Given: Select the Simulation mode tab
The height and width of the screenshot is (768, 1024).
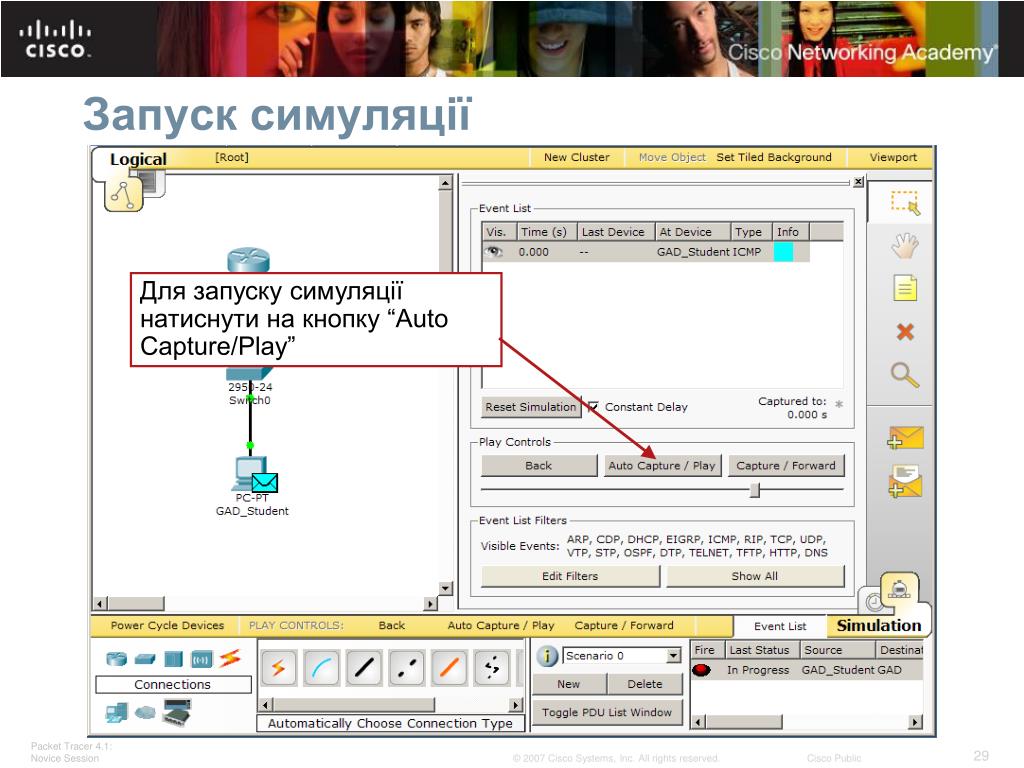Looking at the screenshot, I should [878, 626].
